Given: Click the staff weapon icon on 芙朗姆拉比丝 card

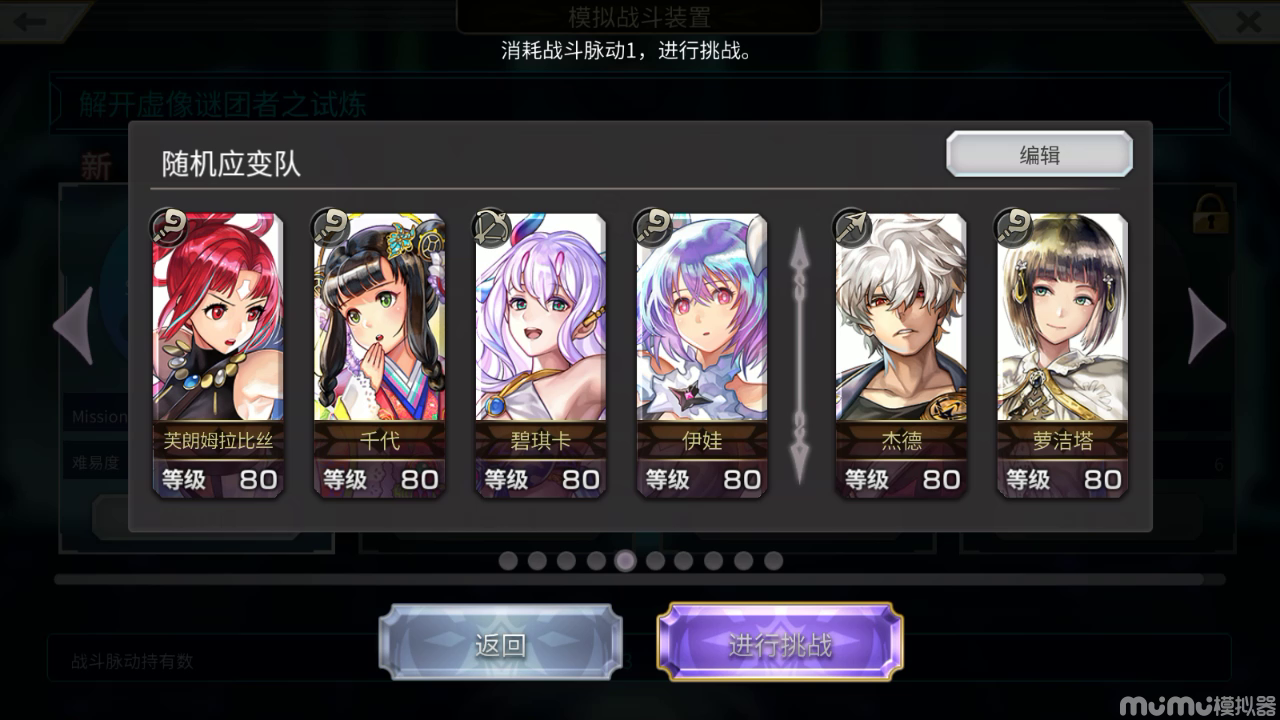Looking at the screenshot, I should 169,227.
